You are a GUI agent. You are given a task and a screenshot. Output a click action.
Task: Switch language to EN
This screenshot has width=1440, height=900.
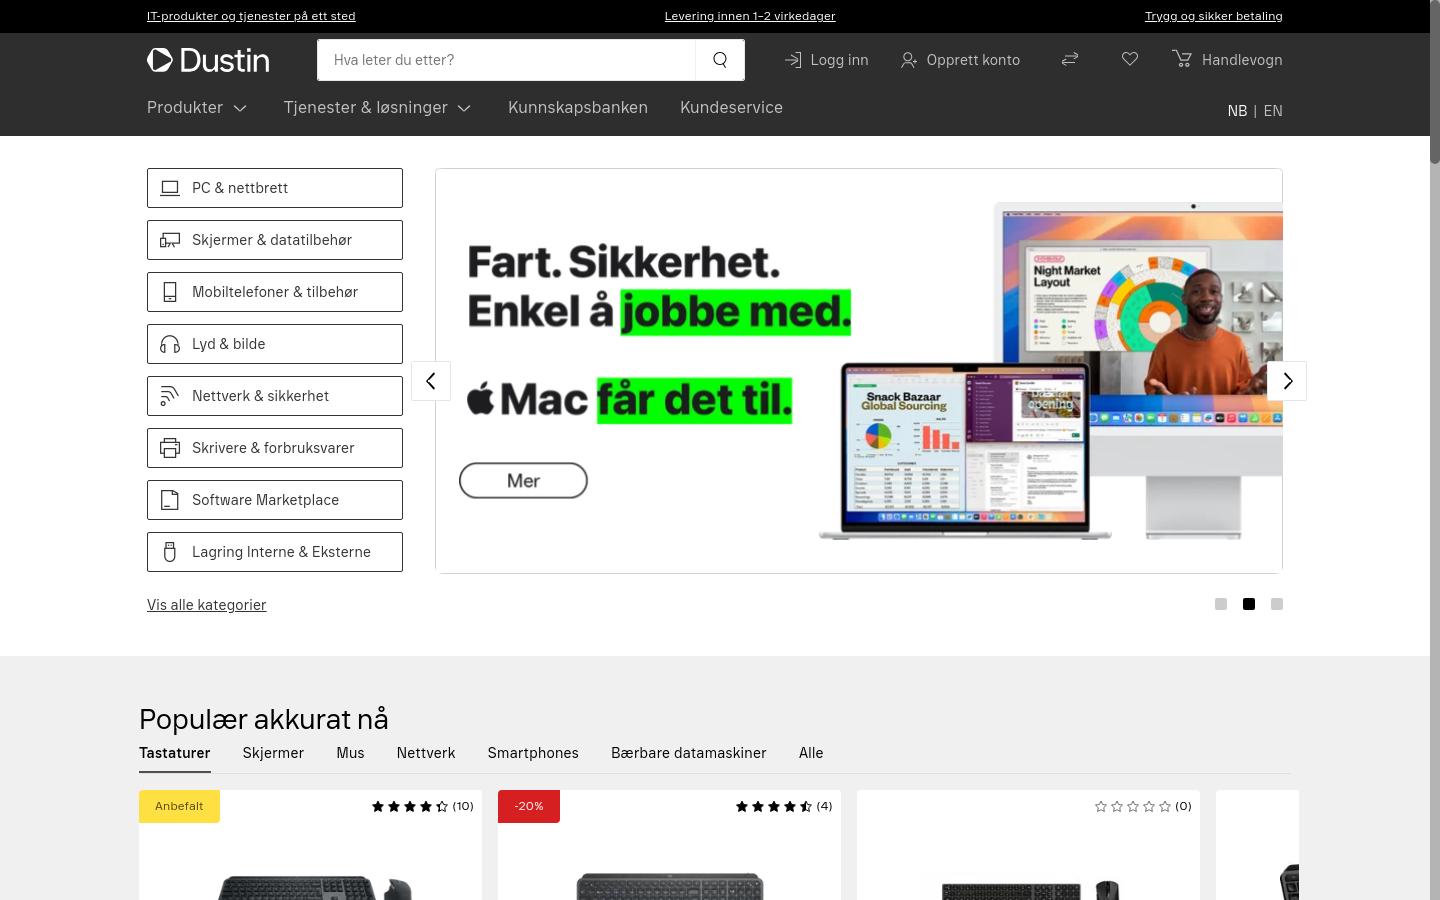pyautogui.click(x=1273, y=111)
